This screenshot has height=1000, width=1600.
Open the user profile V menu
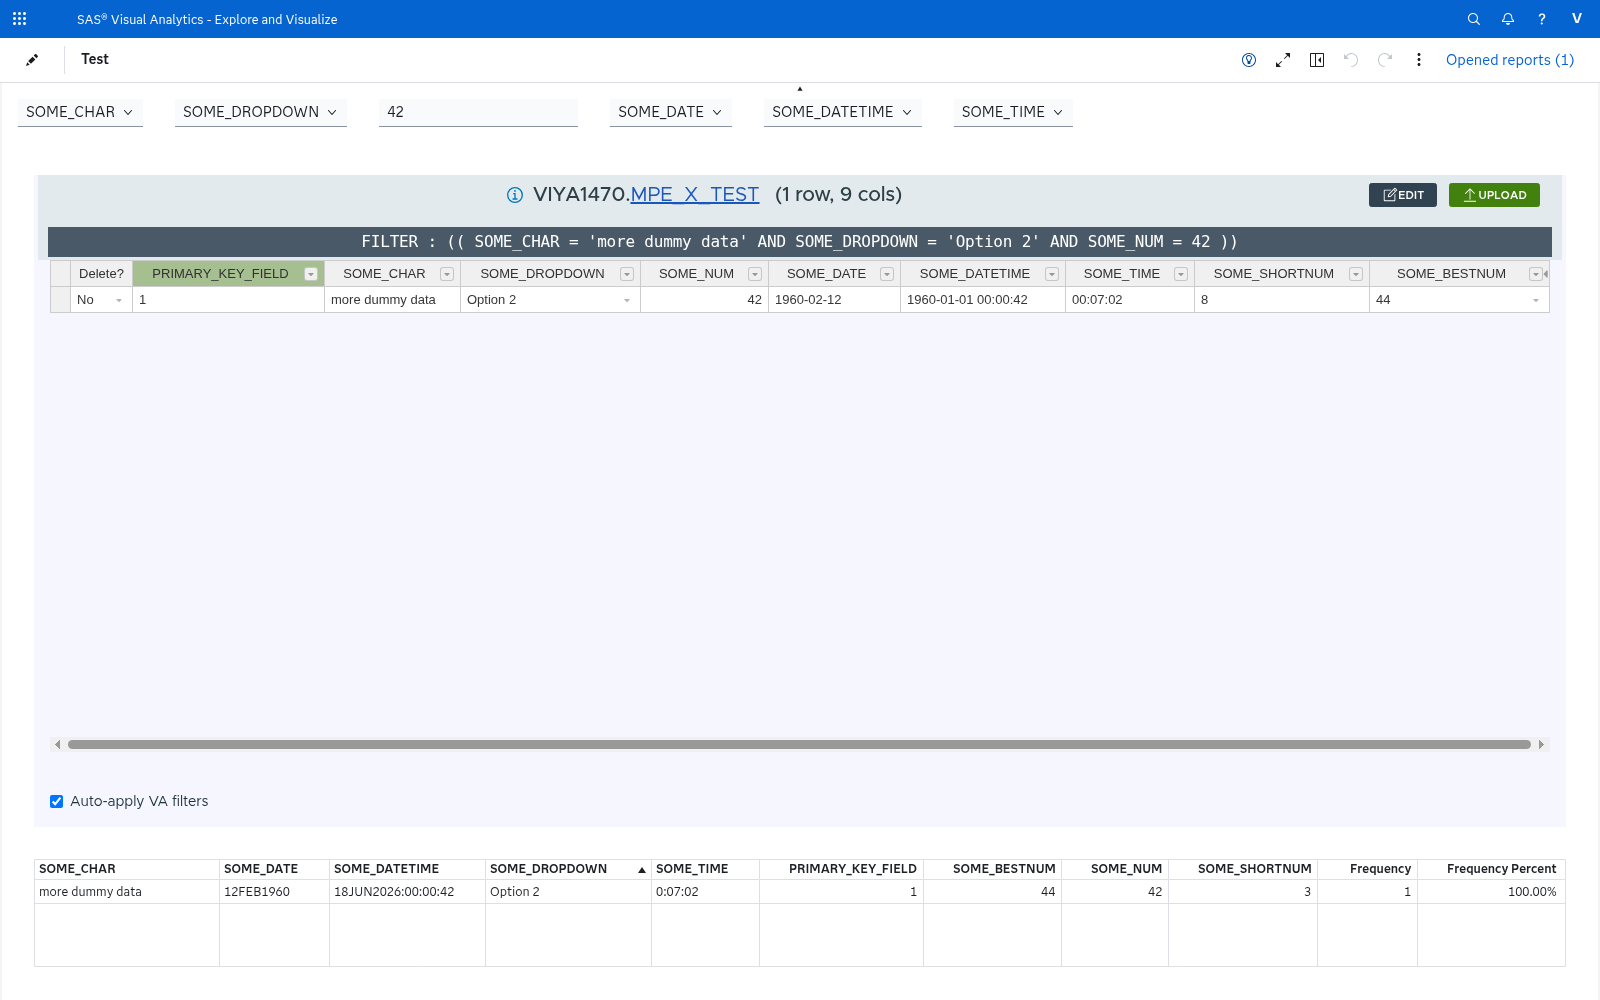[x=1577, y=19]
